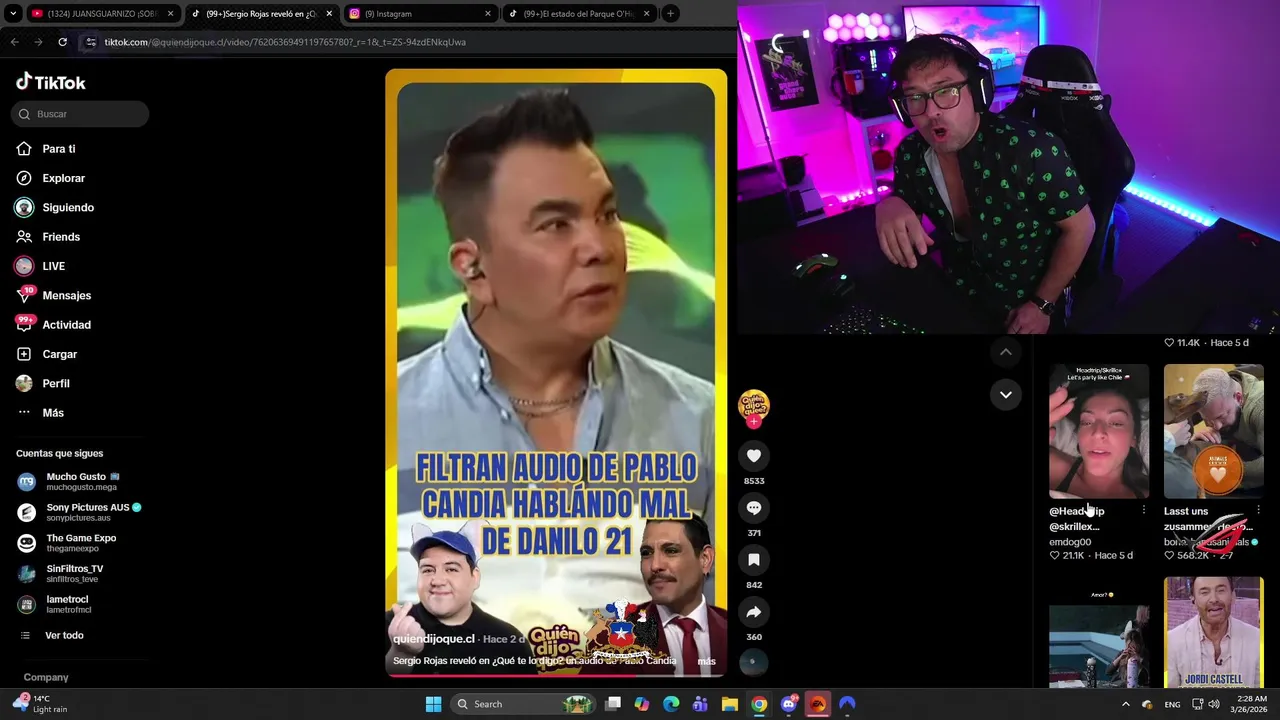Screen dimensions: 1280x720
Task: Open Discord from the taskbar
Action: [x=789, y=704]
